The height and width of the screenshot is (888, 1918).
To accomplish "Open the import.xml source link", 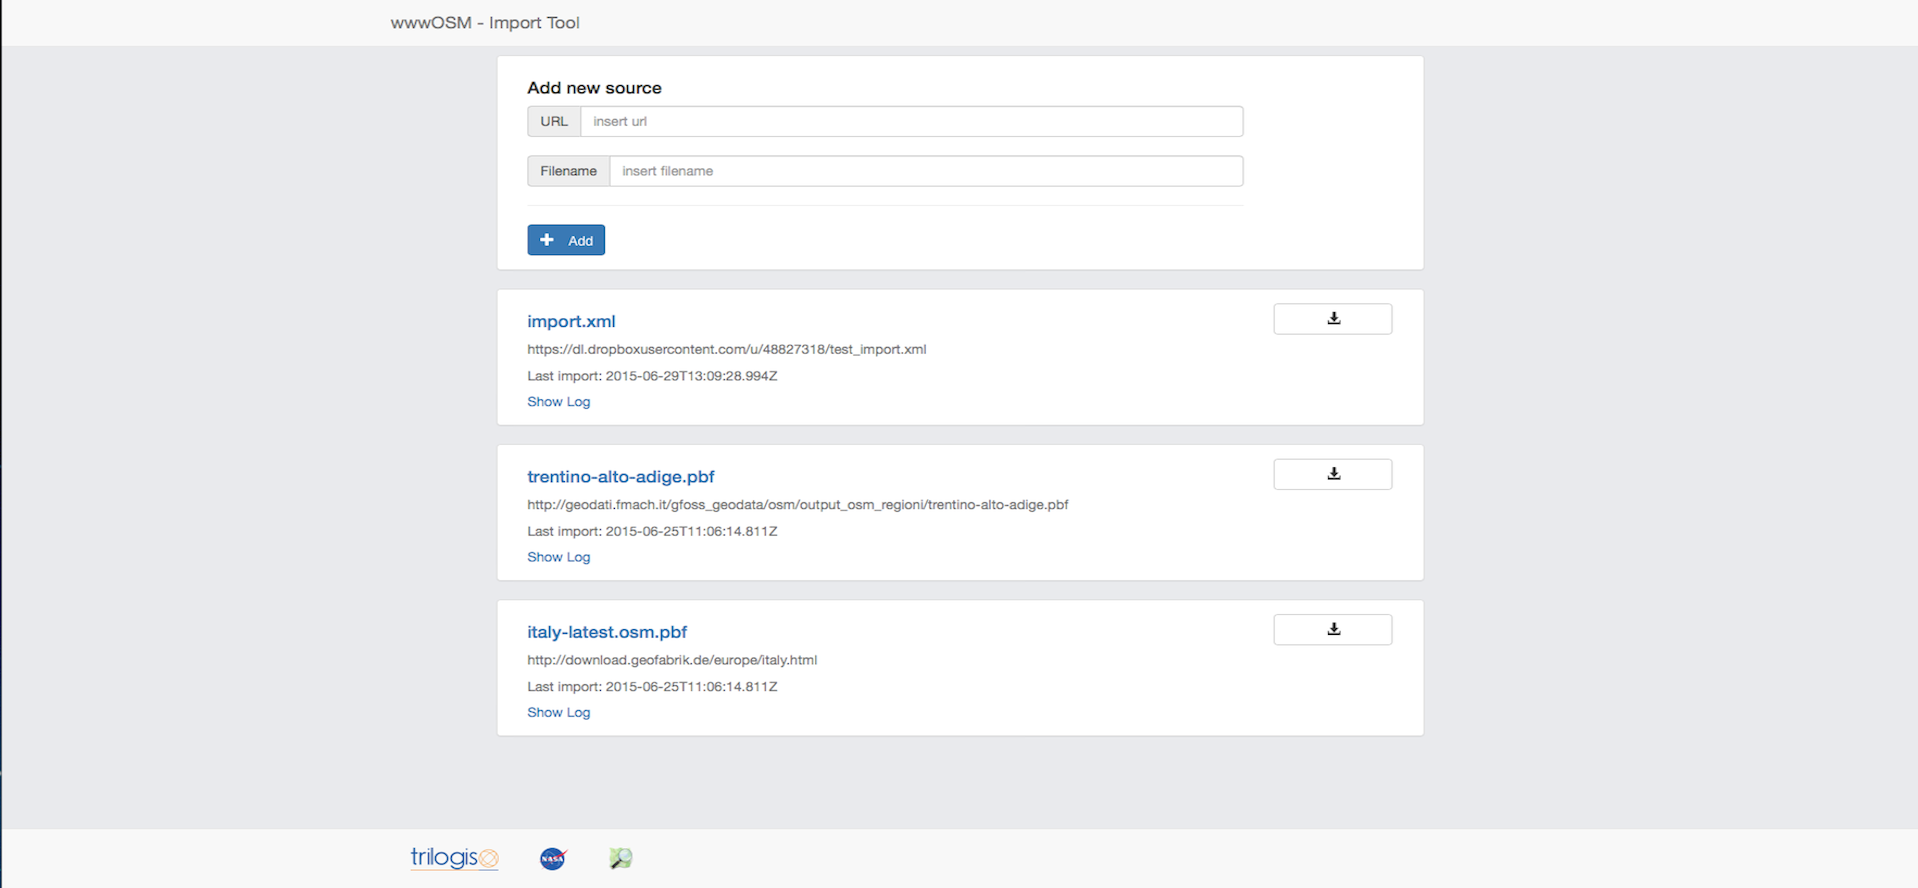I will (x=571, y=321).
